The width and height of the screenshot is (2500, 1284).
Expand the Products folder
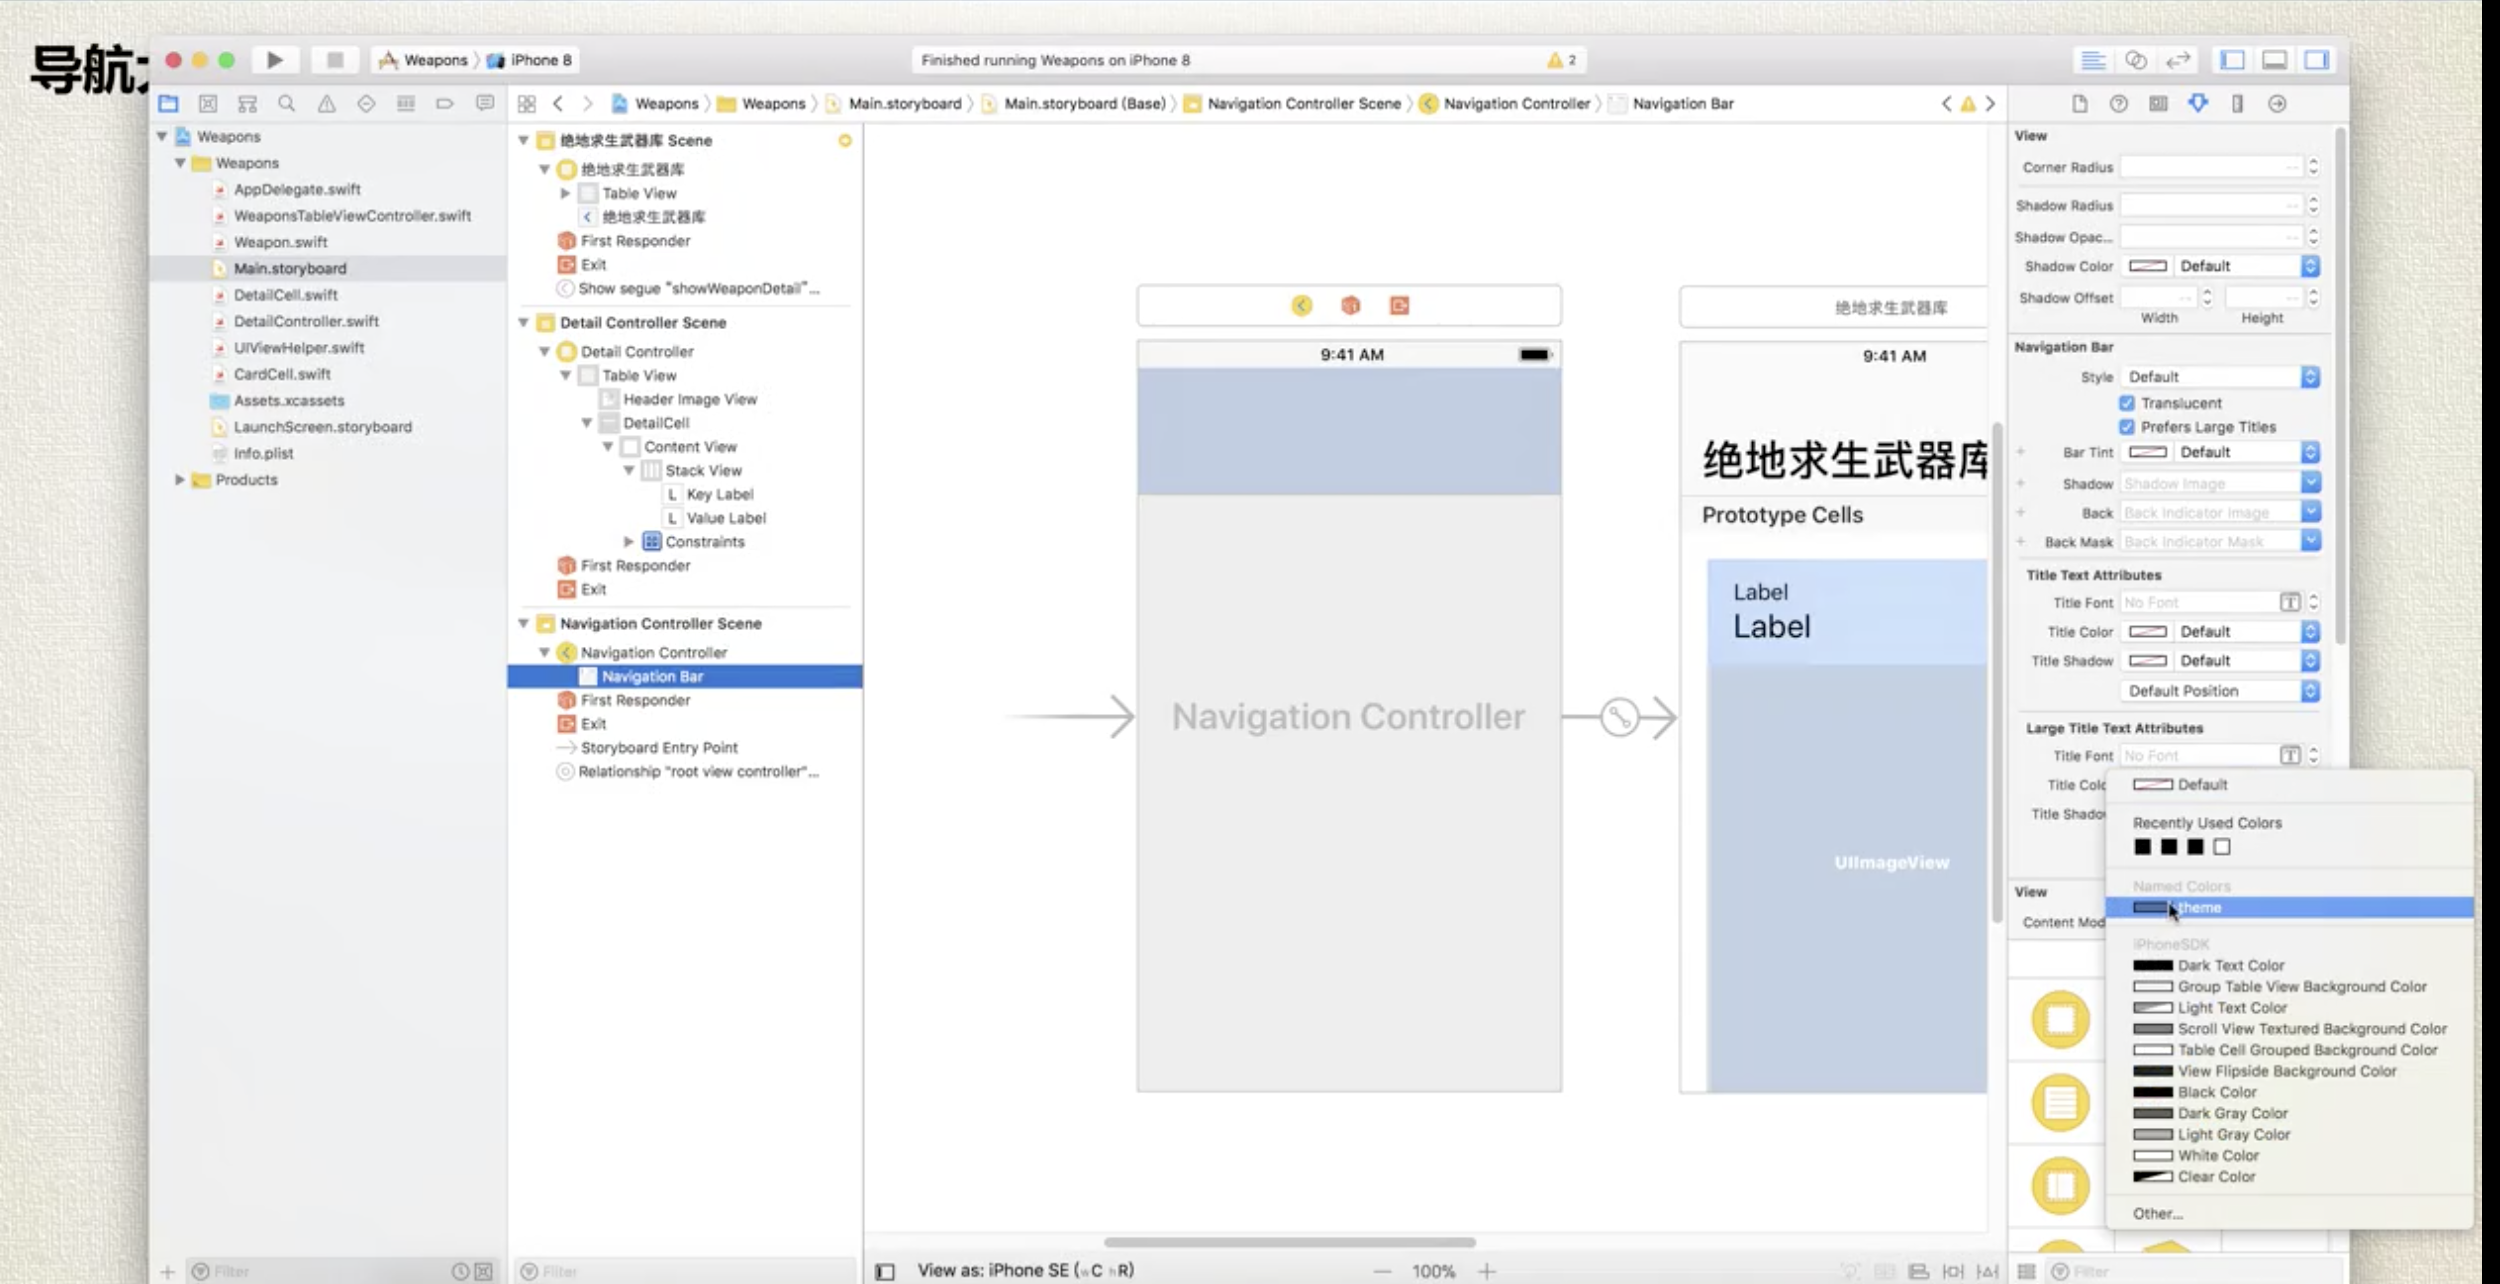(180, 479)
